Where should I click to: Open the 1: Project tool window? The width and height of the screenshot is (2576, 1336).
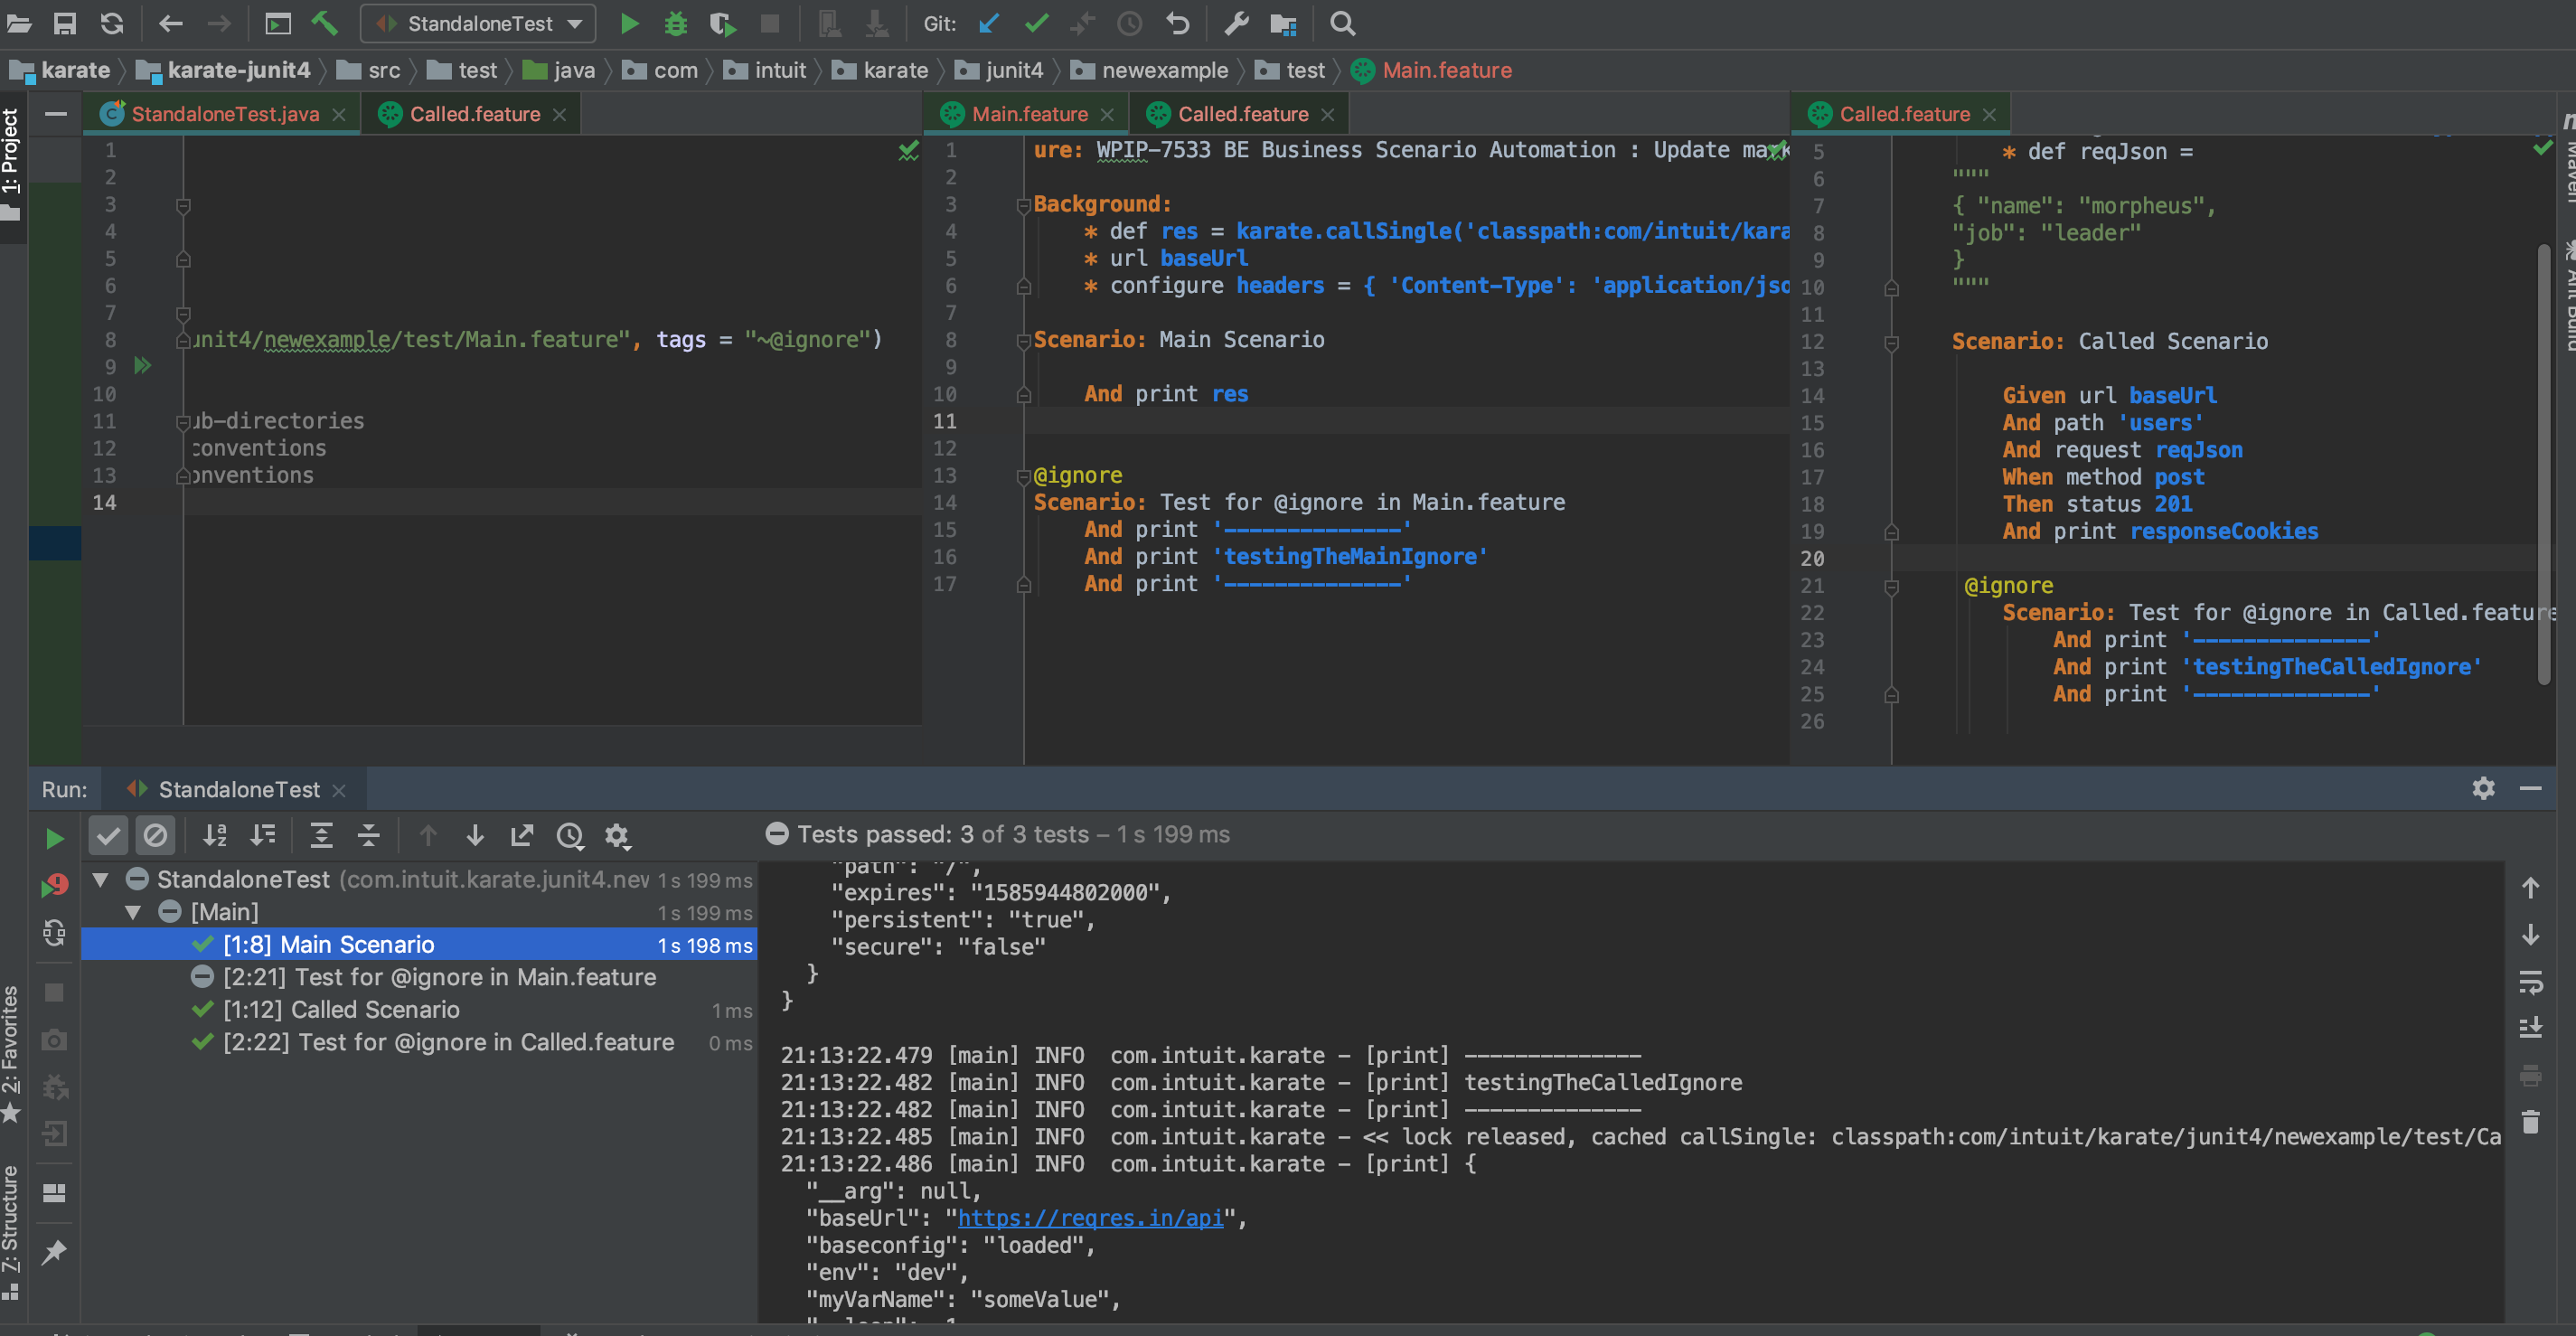click(x=12, y=165)
